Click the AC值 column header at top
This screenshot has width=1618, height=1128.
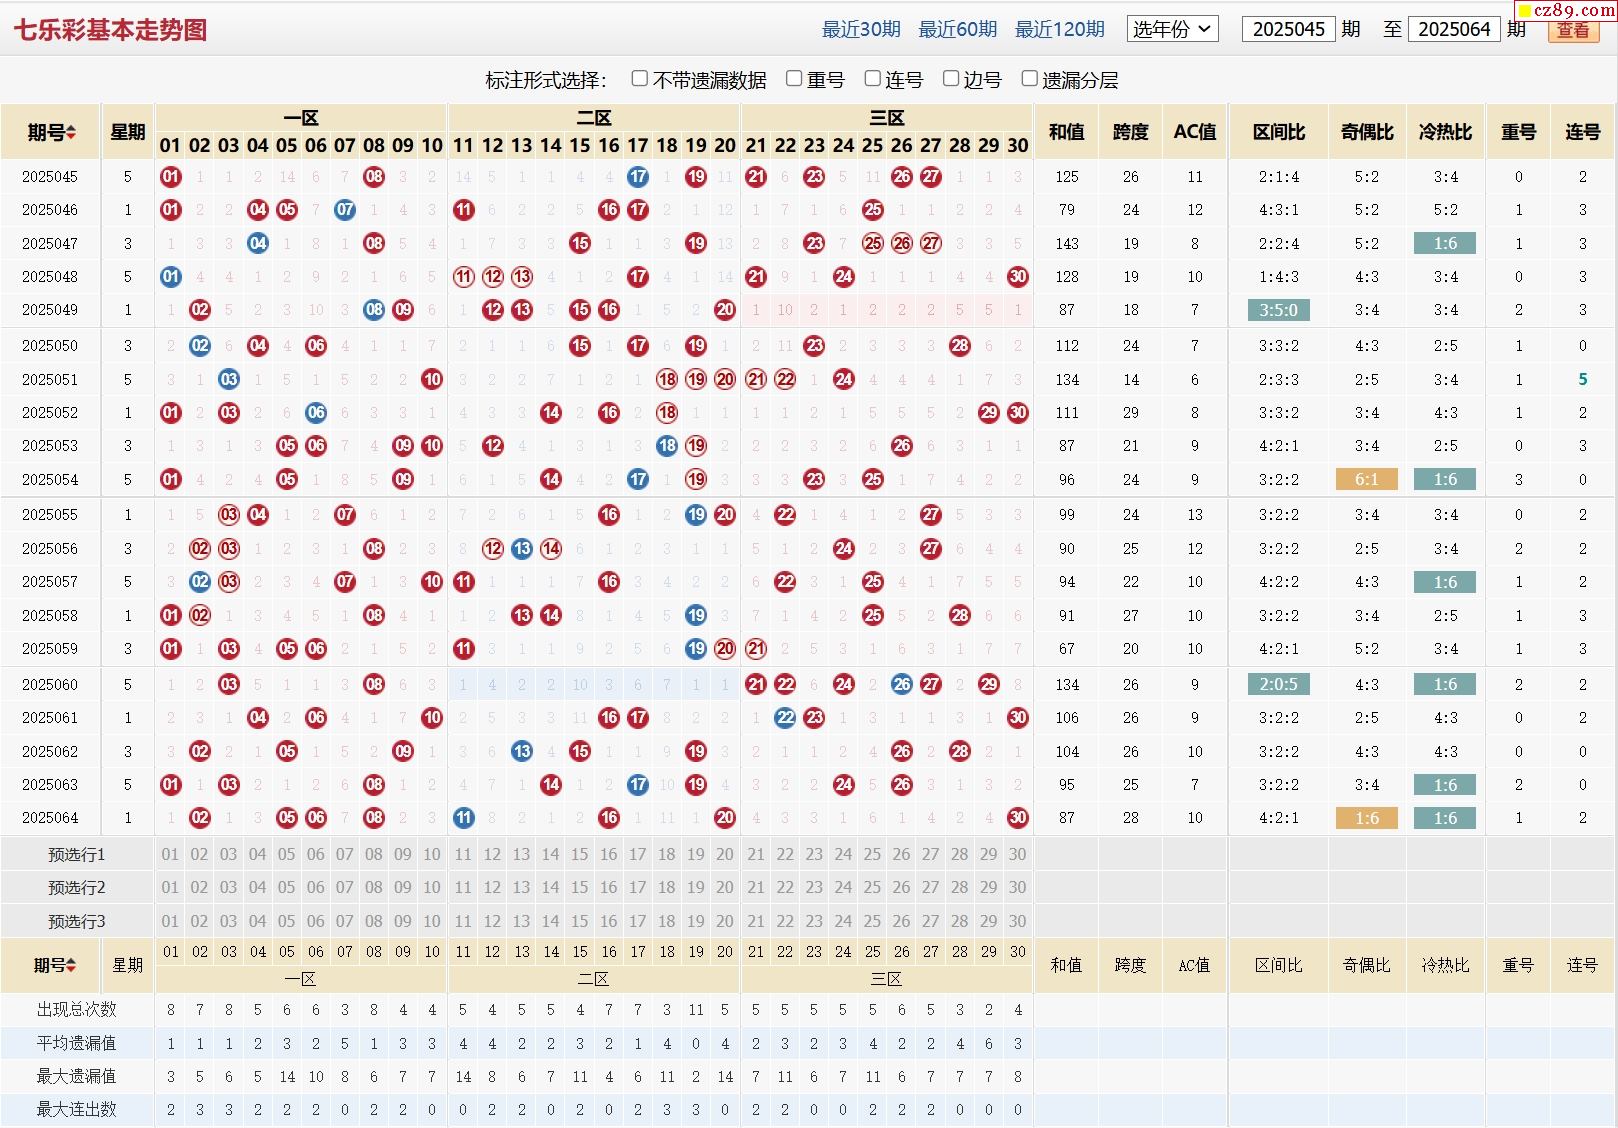(1194, 132)
